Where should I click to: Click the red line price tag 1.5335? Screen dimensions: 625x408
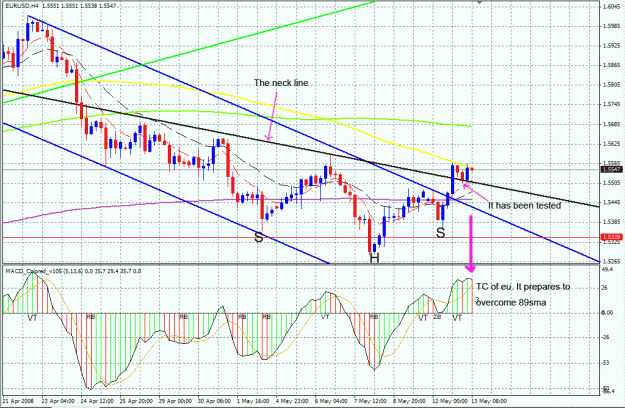point(611,237)
